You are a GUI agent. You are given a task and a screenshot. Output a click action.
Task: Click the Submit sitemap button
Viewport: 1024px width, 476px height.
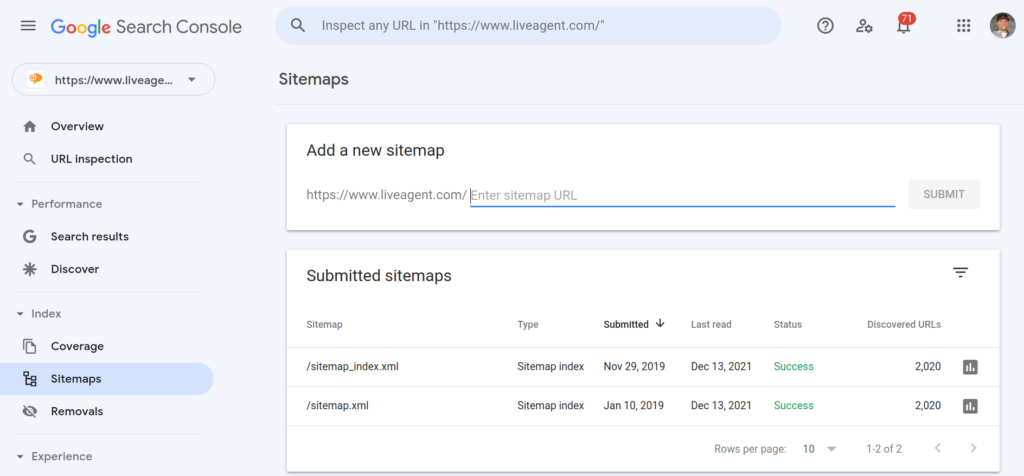click(943, 194)
